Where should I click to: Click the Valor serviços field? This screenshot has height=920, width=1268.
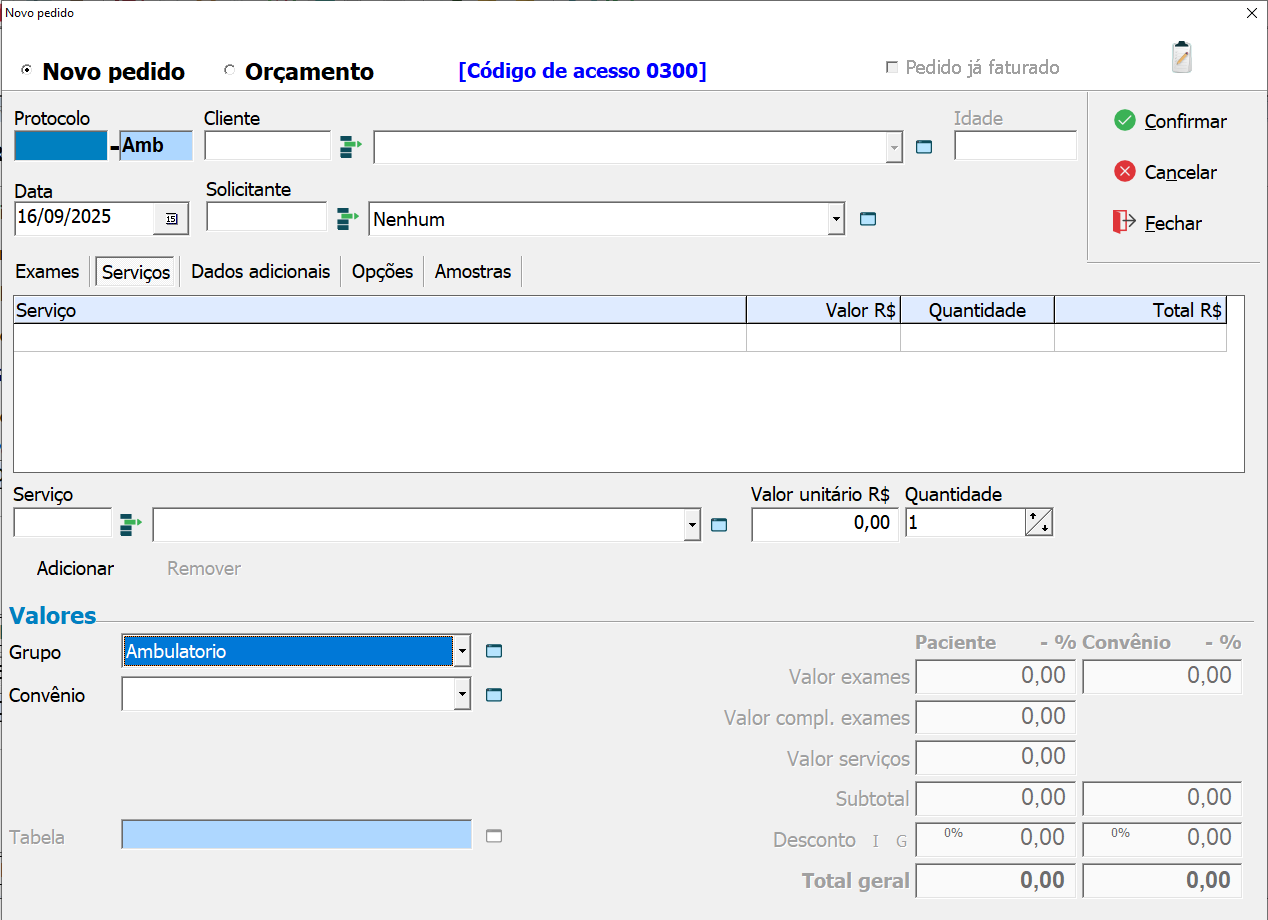coord(996,757)
